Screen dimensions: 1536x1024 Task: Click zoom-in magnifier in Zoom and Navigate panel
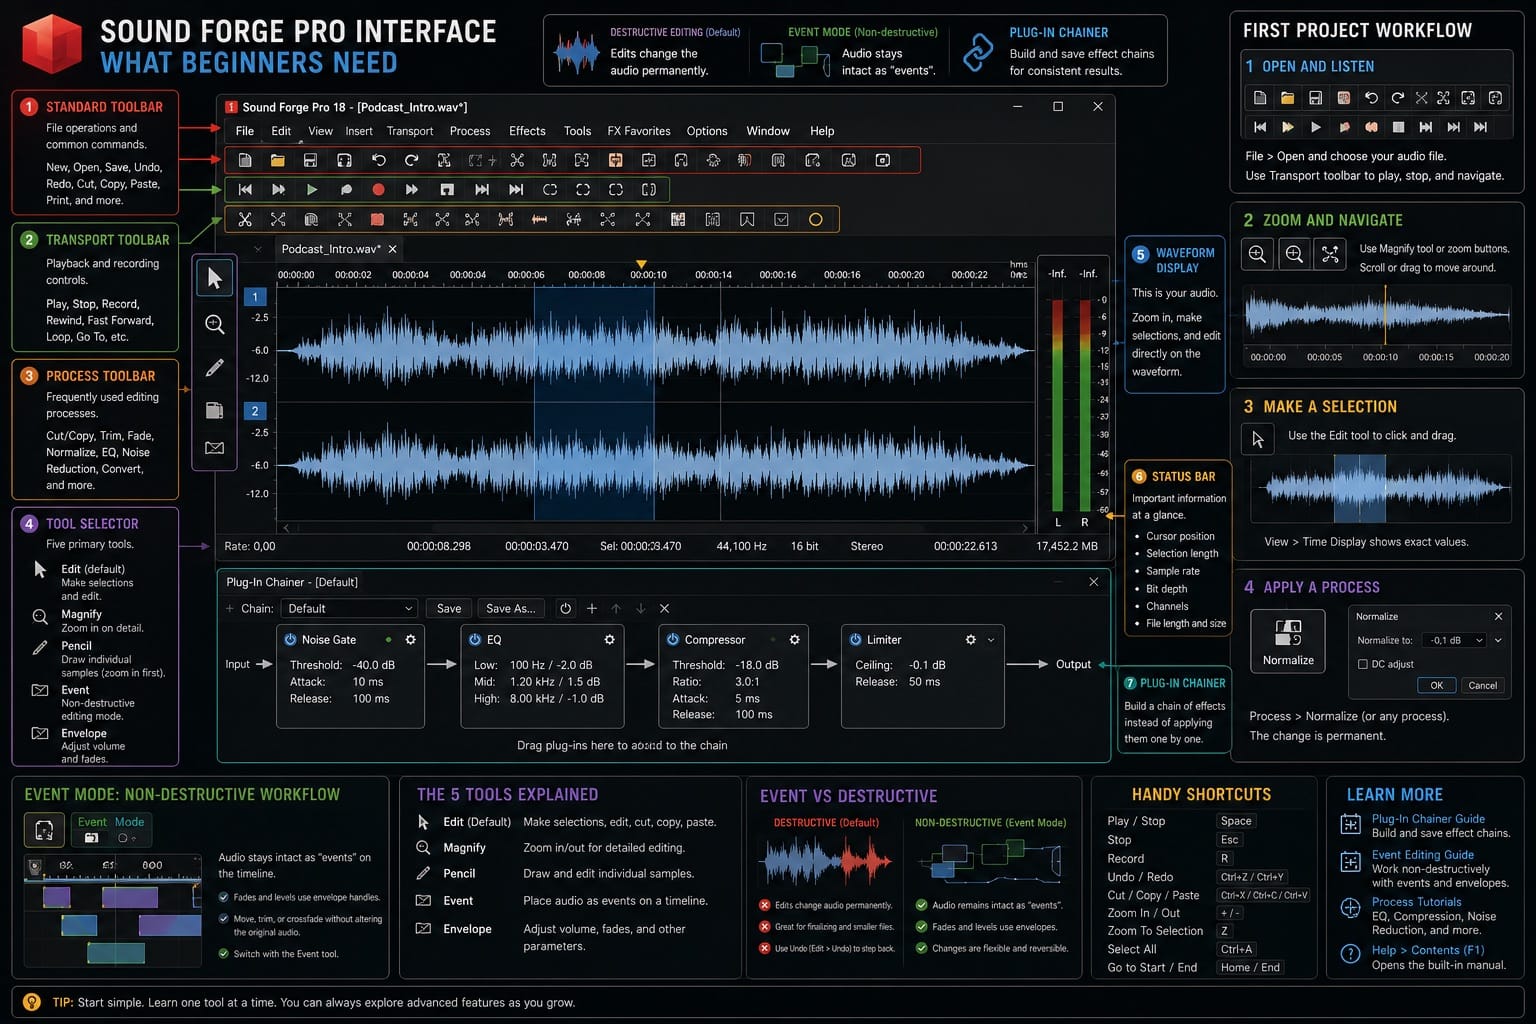[x=1257, y=254]
